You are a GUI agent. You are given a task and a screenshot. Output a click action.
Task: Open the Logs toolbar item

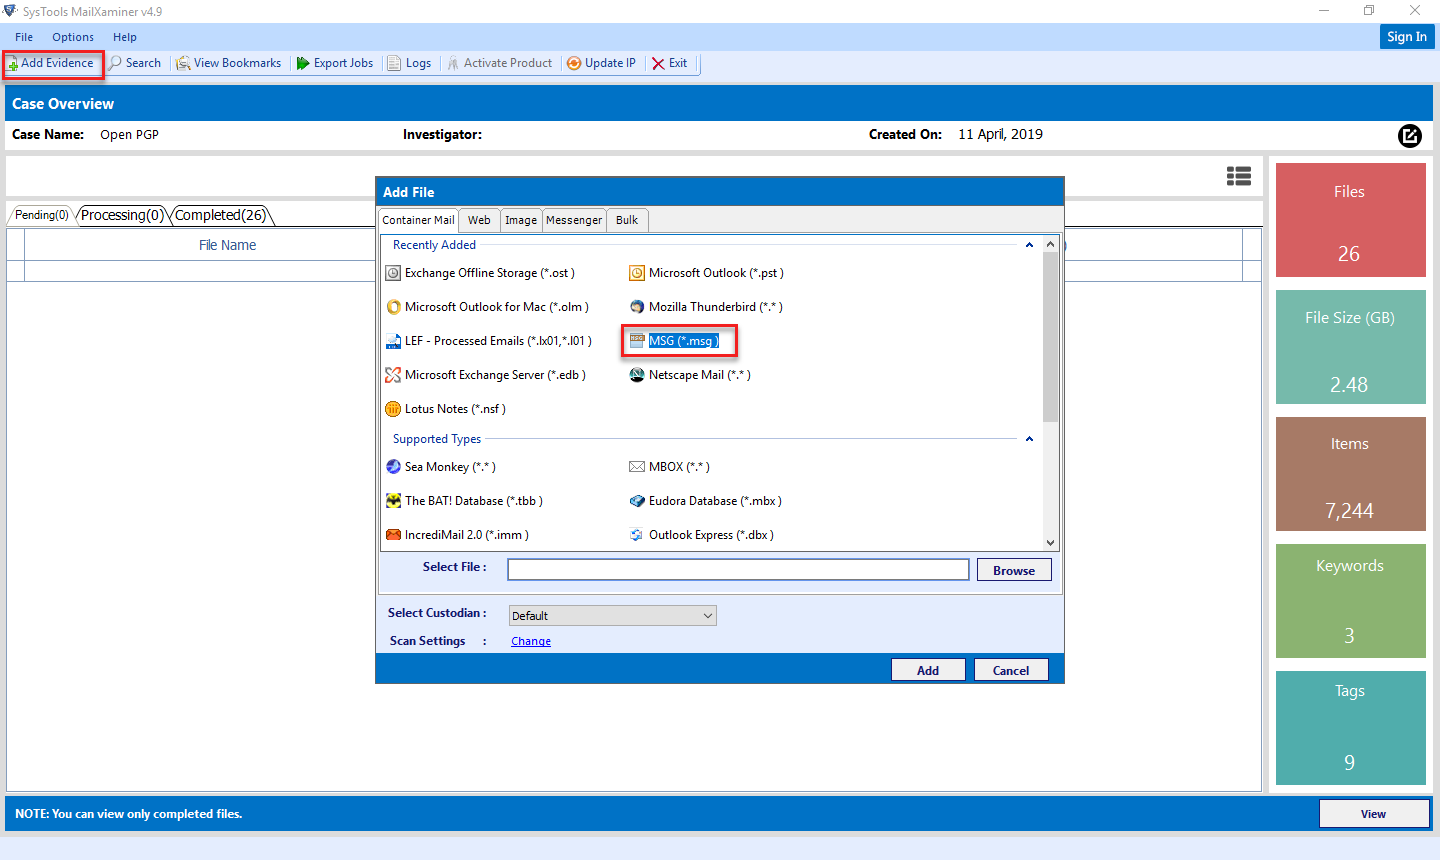(409, 63)
